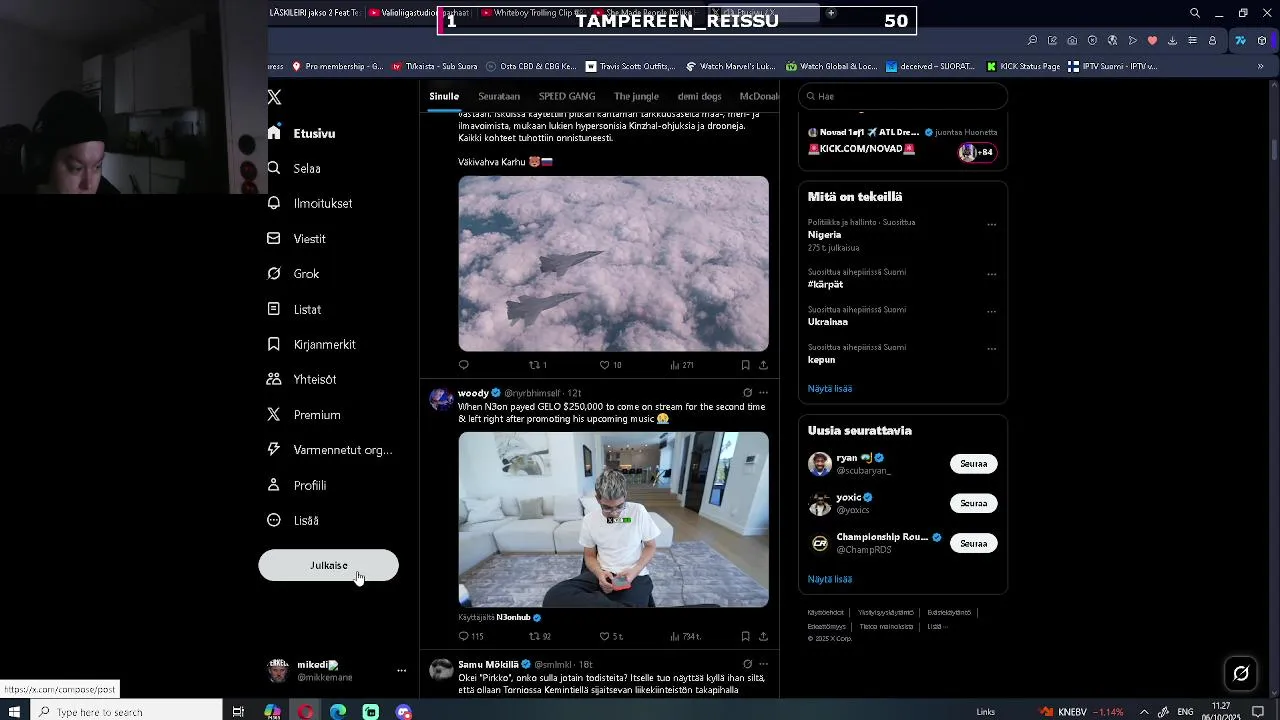Like woody's post with 5 t. likes
1280x720 pixels.
tap(611, 636)
